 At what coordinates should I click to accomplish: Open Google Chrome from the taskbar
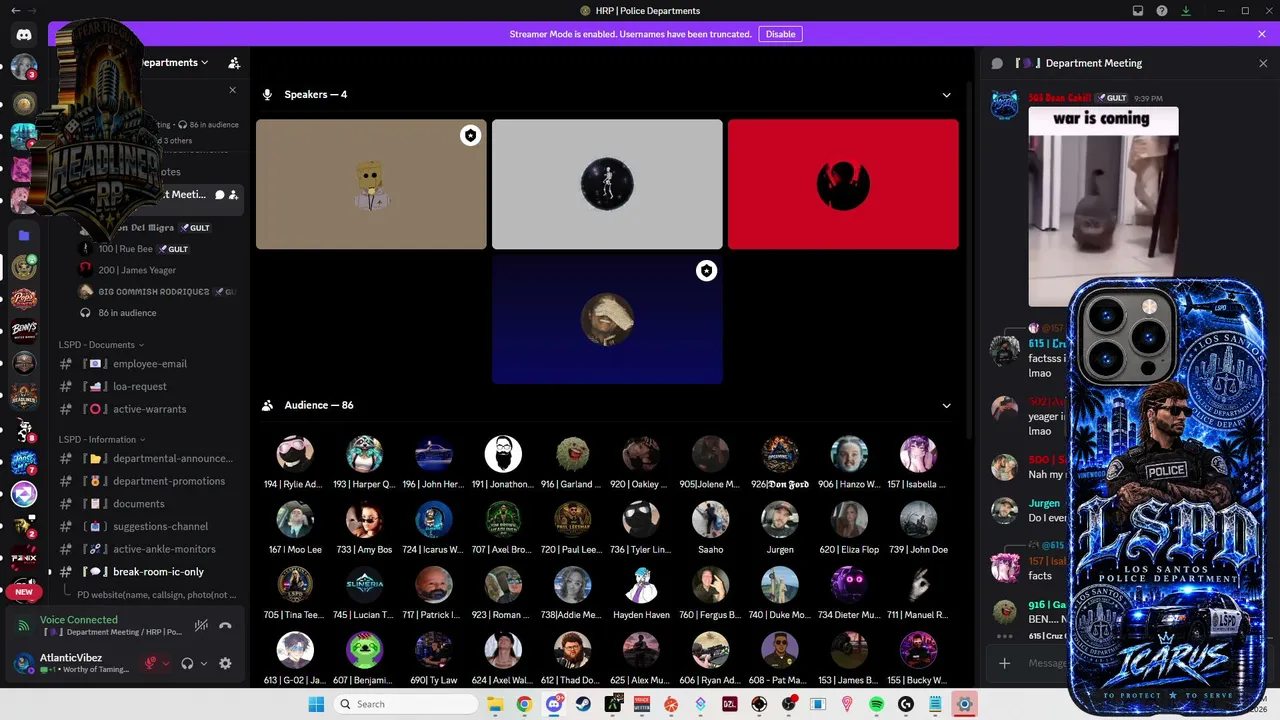(524, 704)
